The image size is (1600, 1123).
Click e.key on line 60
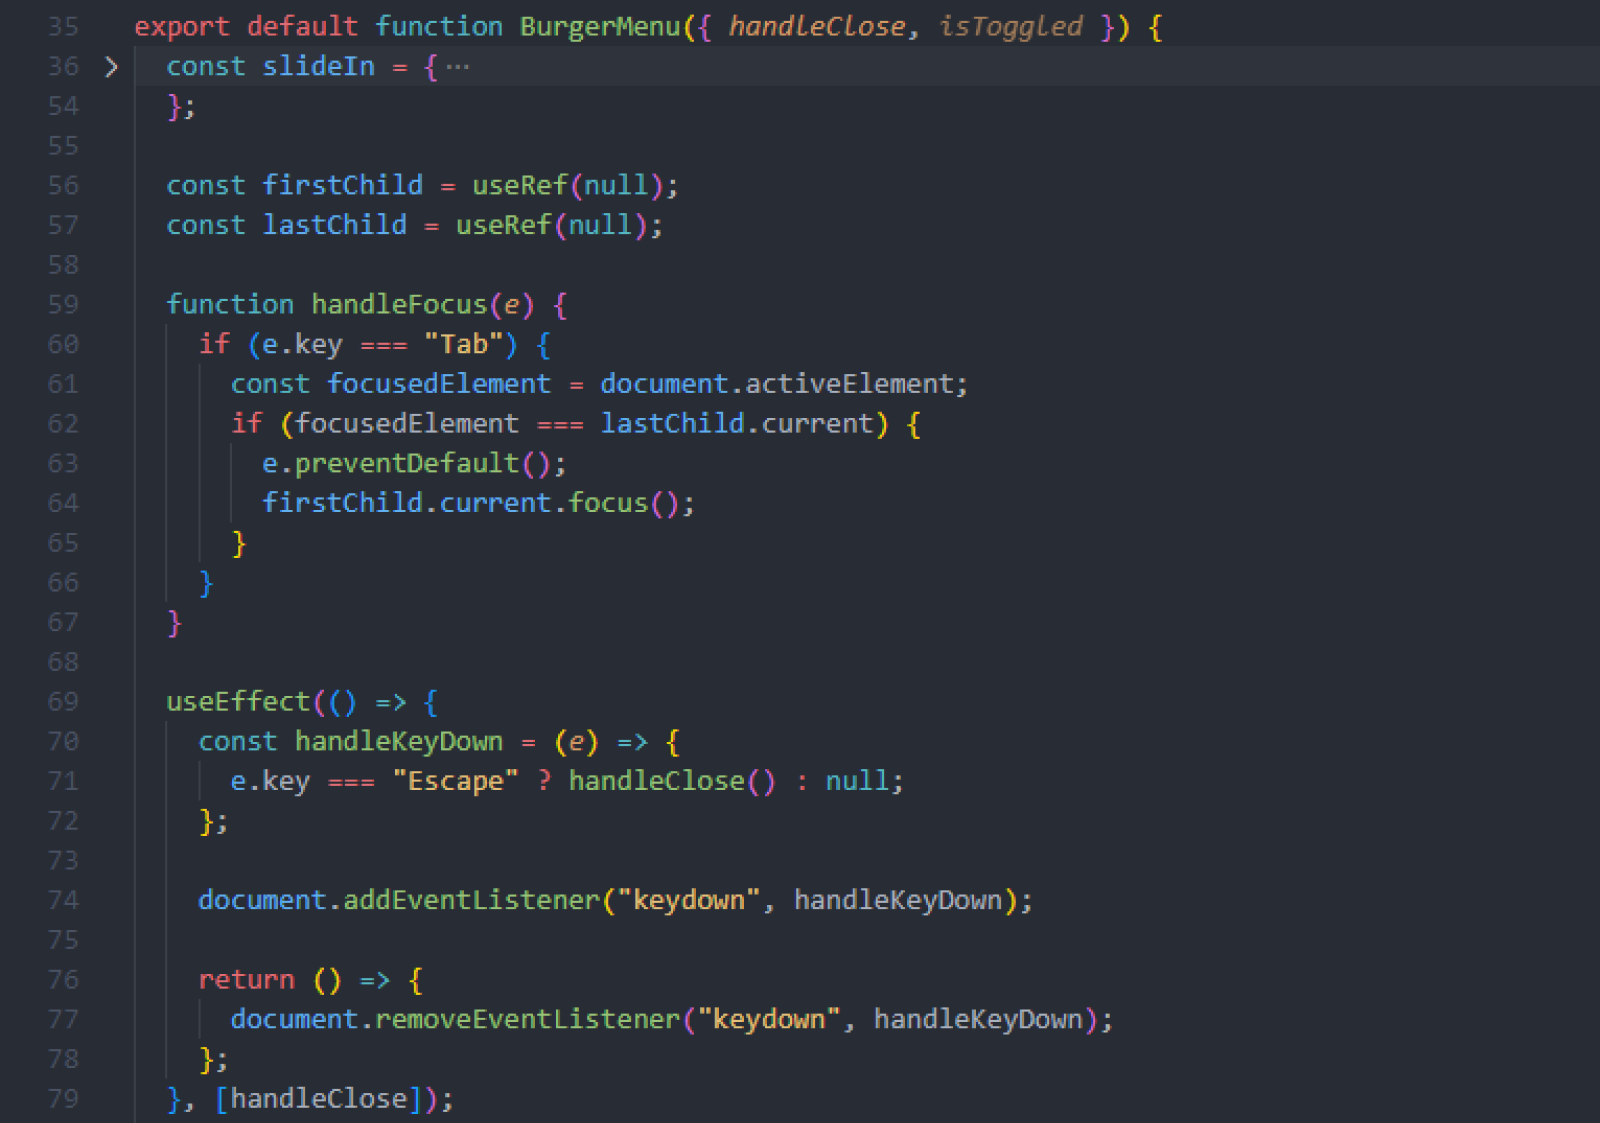click(x=303, y=345)
